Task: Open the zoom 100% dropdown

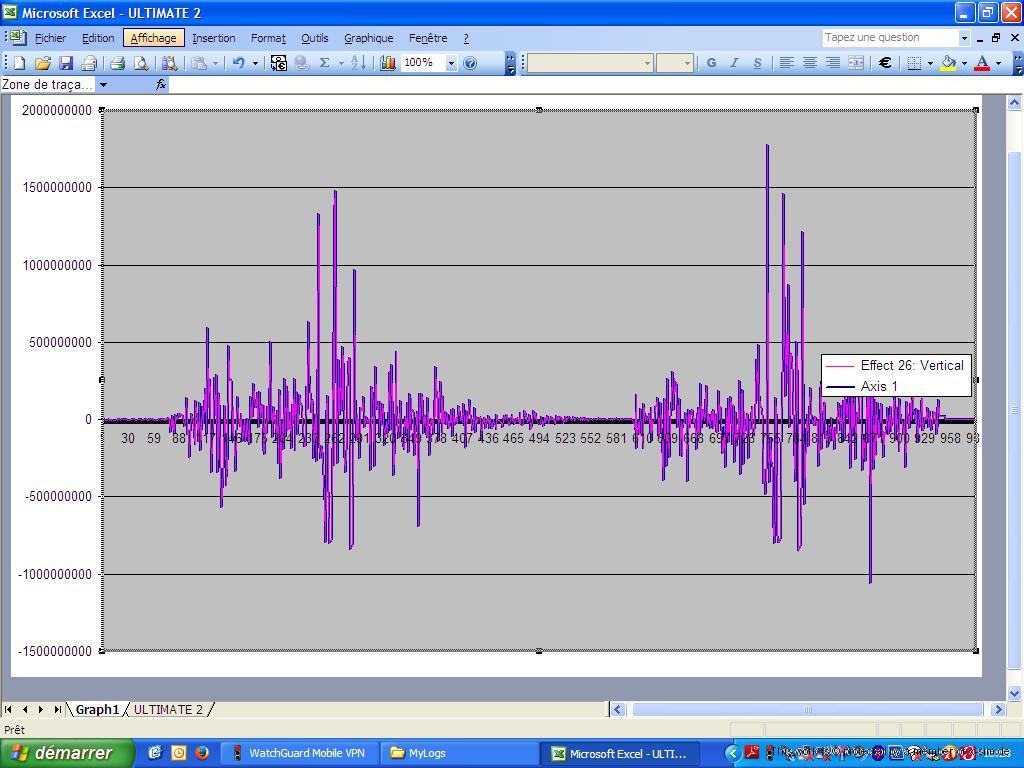Action: coord(451,63)
